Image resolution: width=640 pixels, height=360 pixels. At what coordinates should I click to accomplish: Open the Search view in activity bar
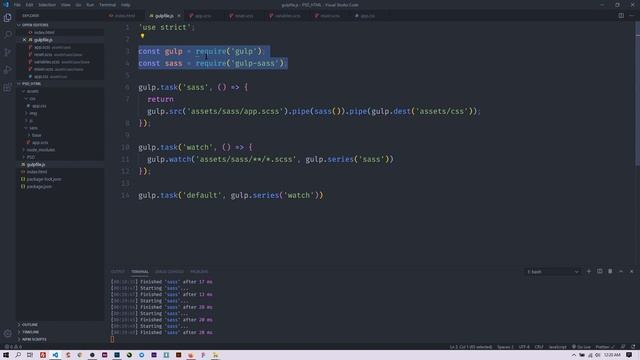coord(7,35)
